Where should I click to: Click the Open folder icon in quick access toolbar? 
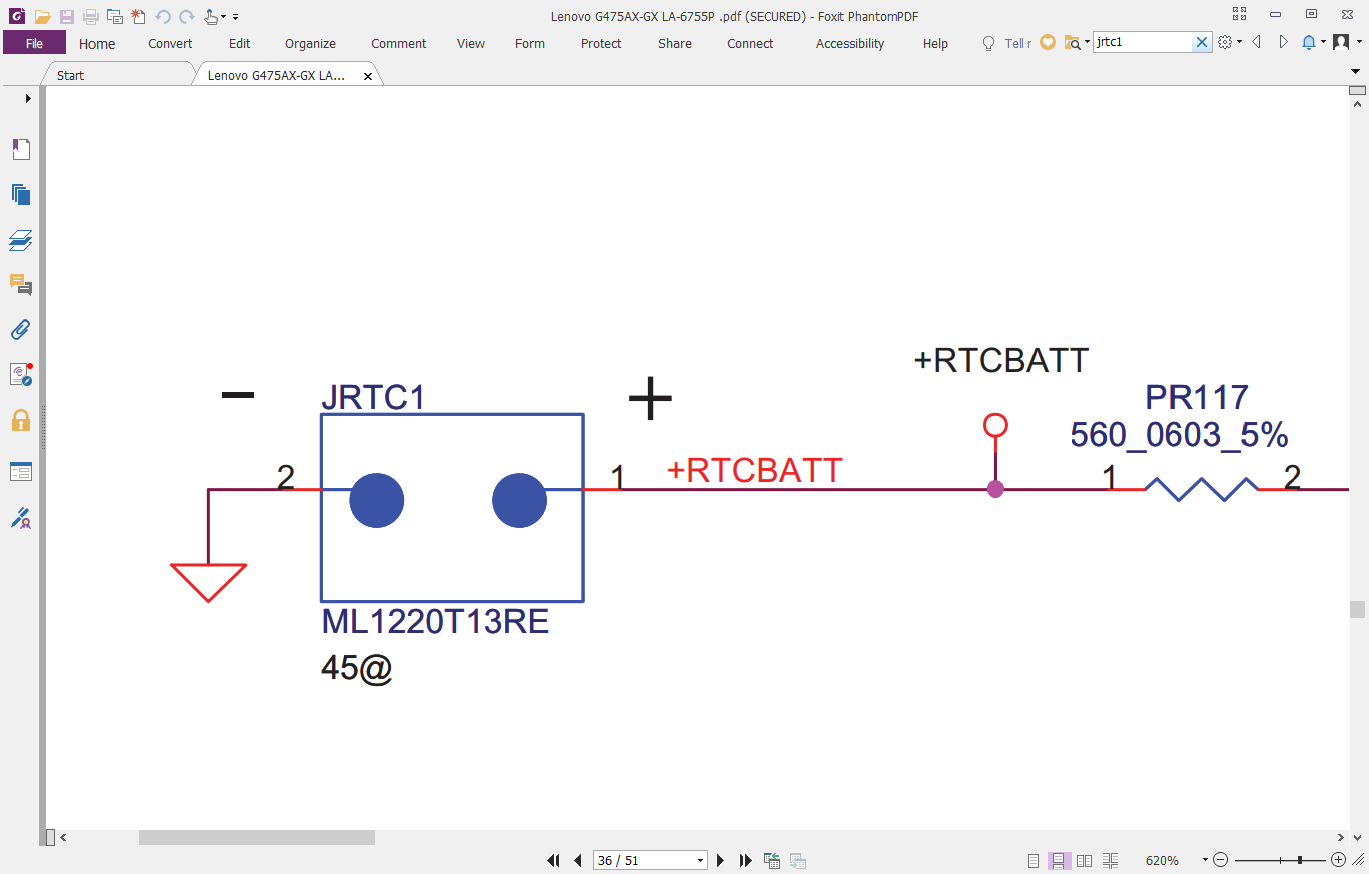click(x=42, y=16)
